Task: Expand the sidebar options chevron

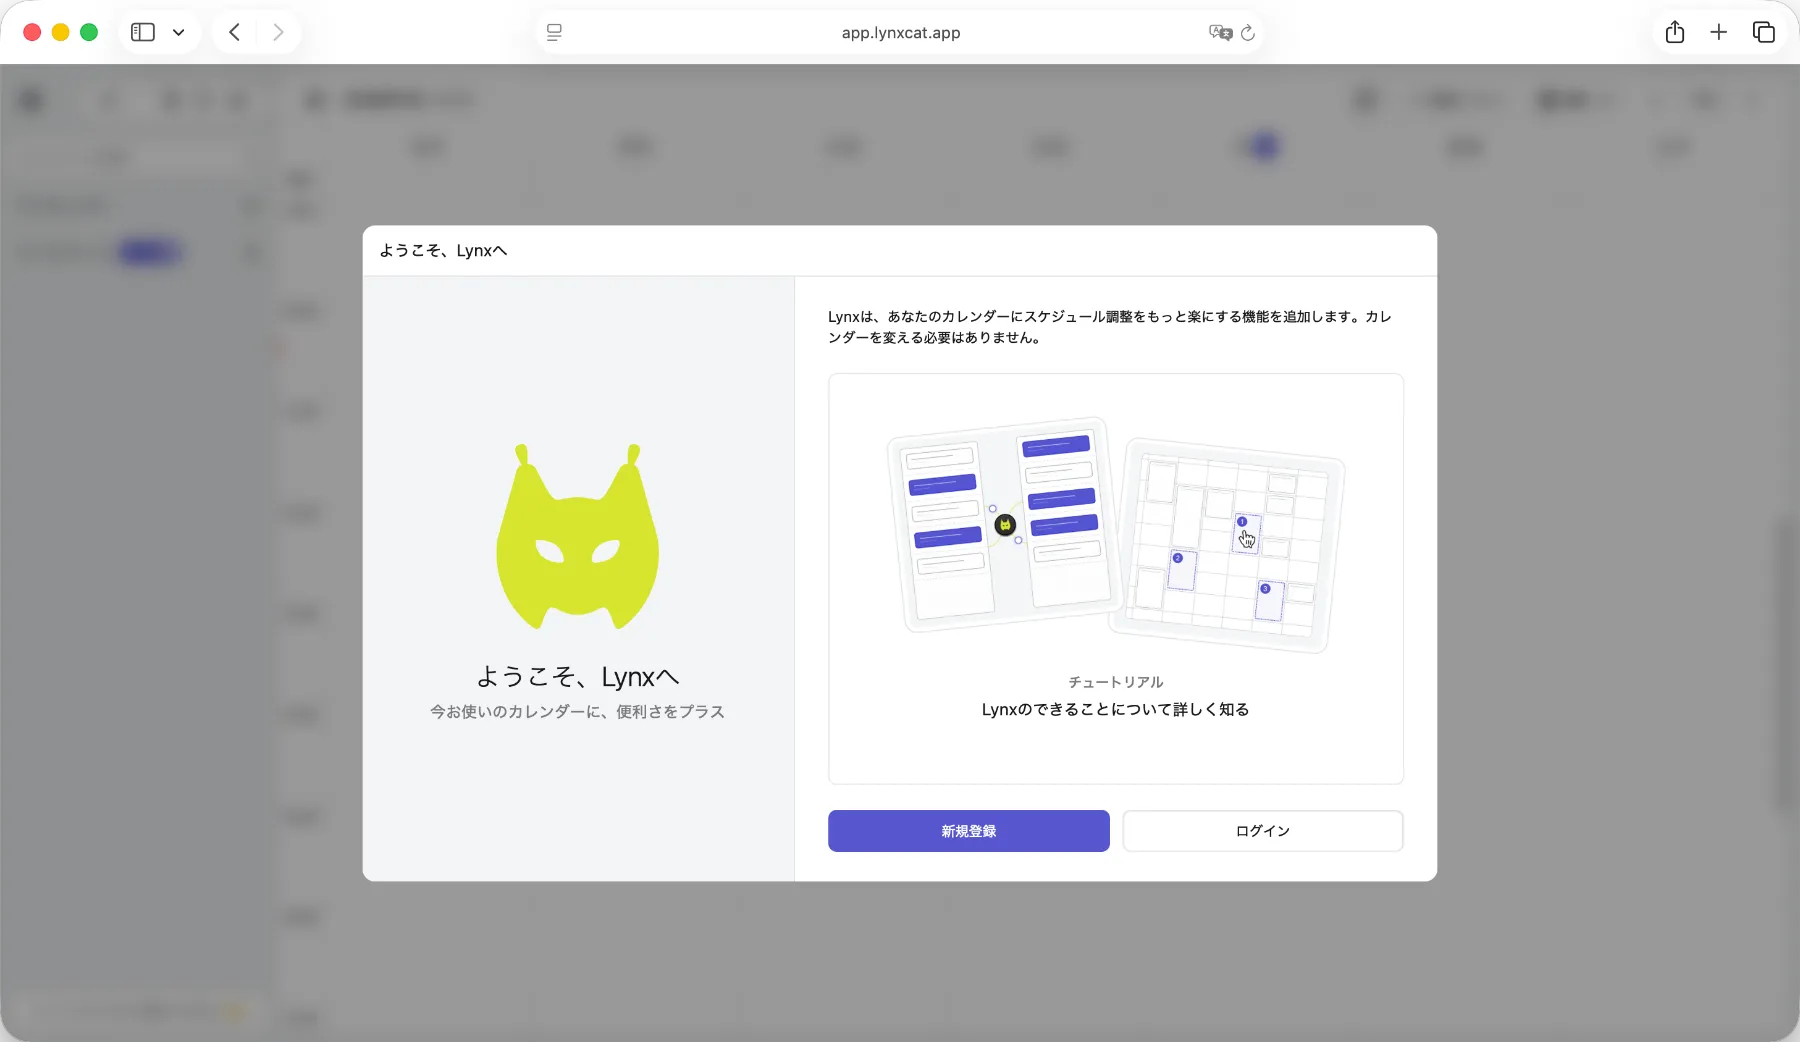Action: 179,31
